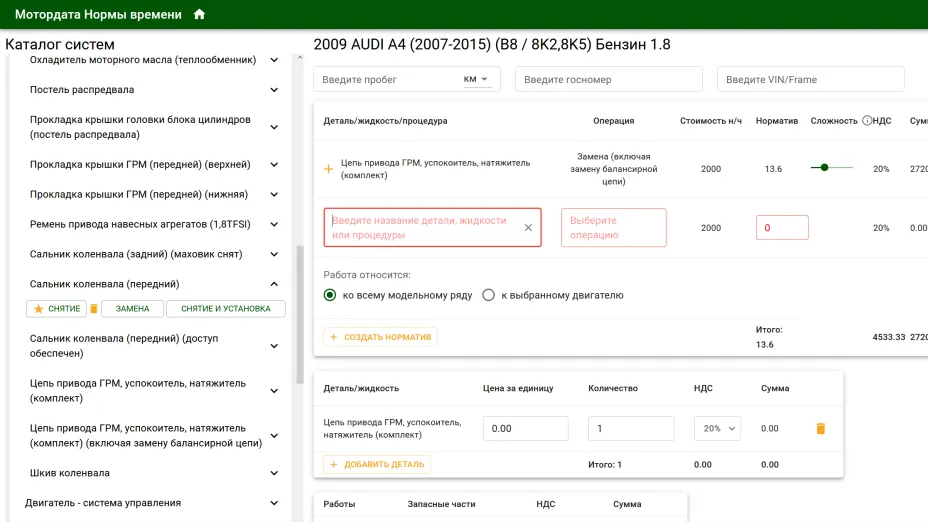
Task: Select radio ко всему модельному ряду
Action: pyautogui.click(x=330, y=295)
